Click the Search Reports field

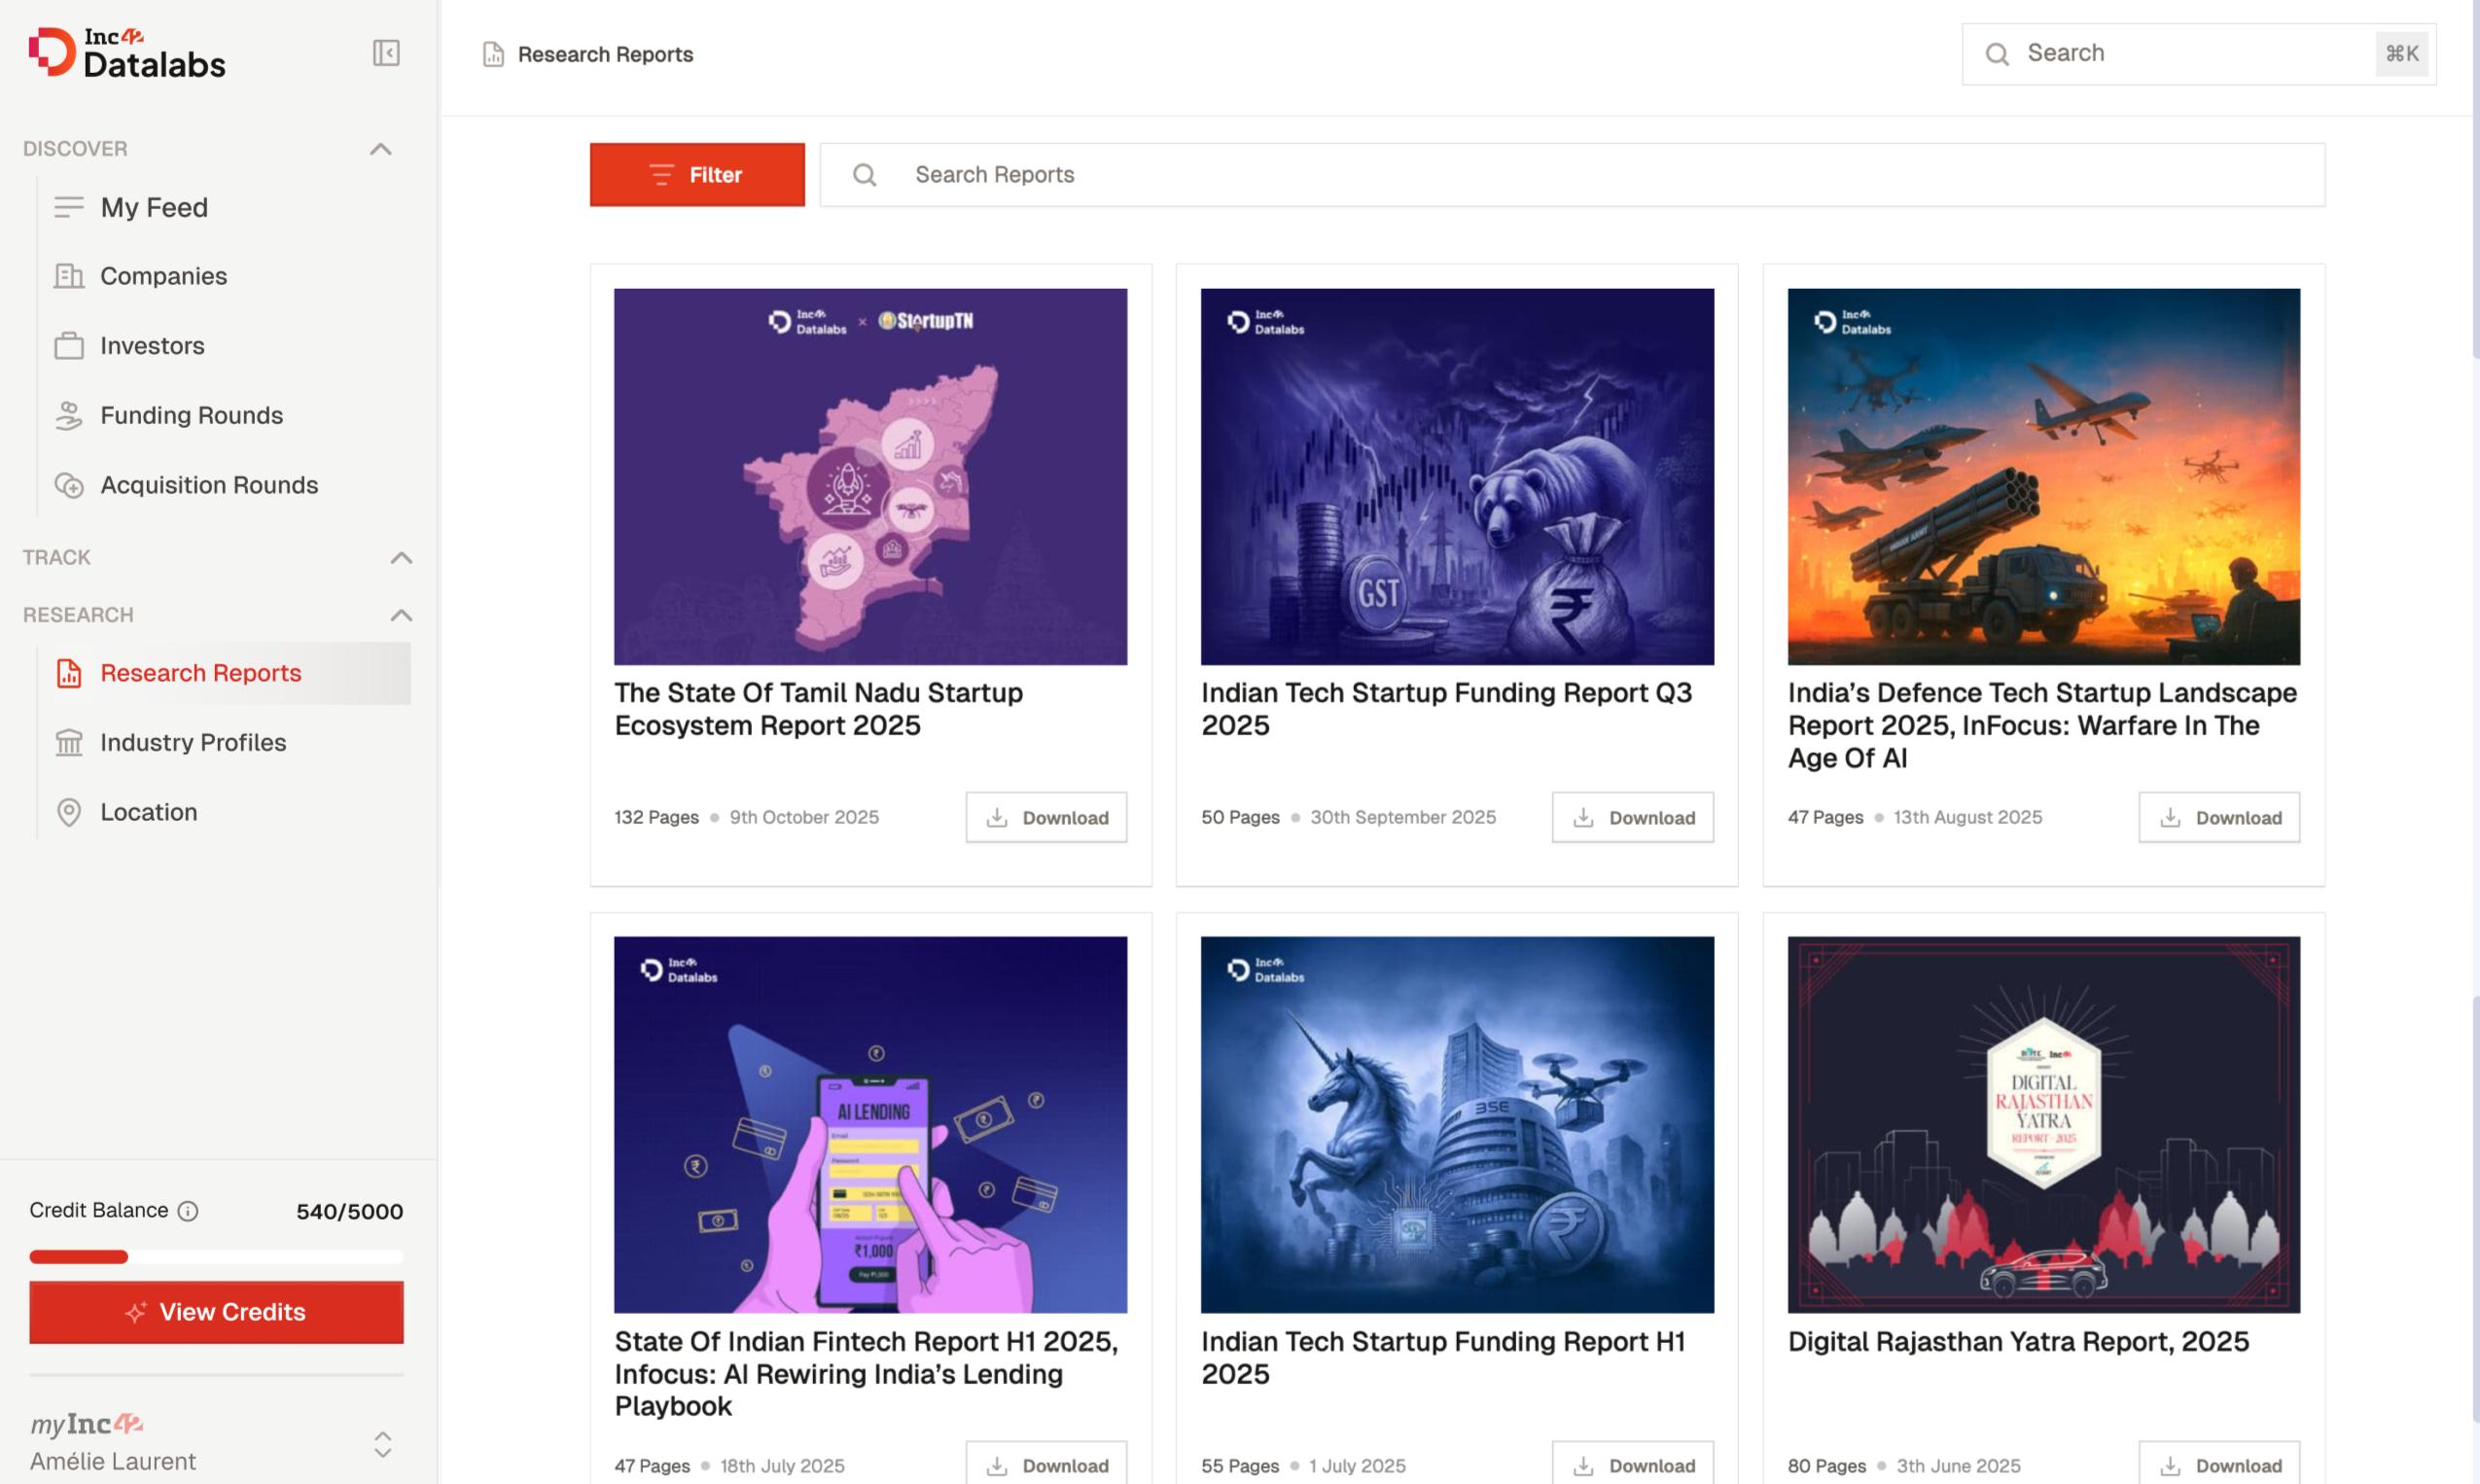coord(1570,175)
